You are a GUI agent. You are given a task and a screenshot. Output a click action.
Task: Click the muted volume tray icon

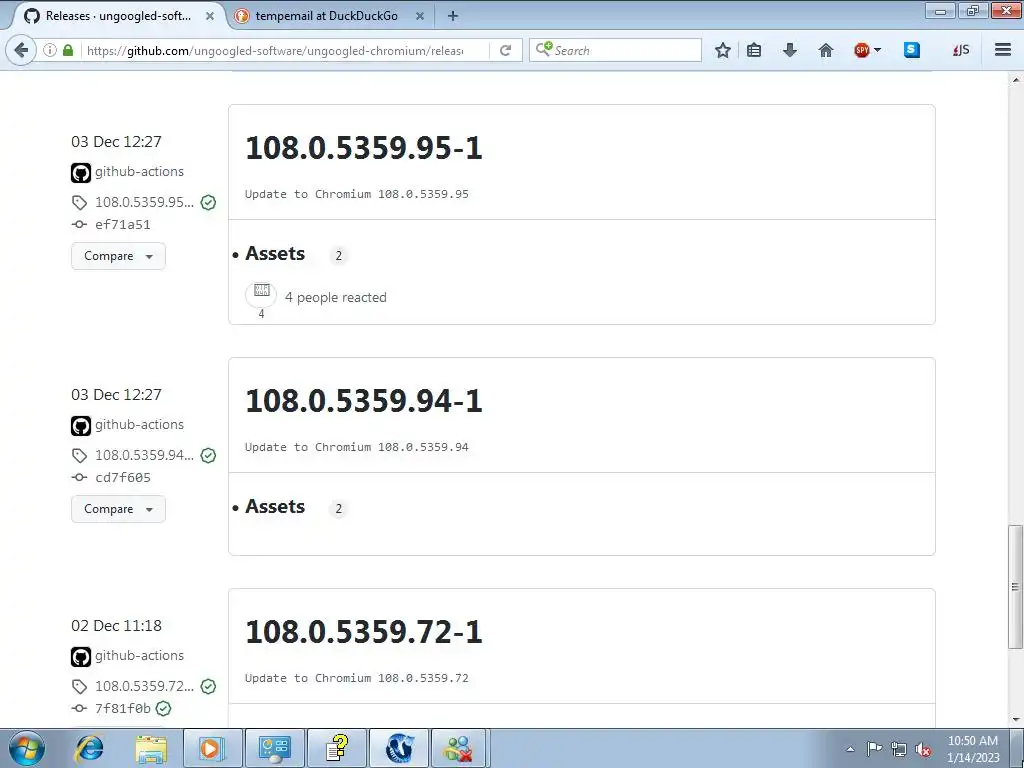coord(923,749)
